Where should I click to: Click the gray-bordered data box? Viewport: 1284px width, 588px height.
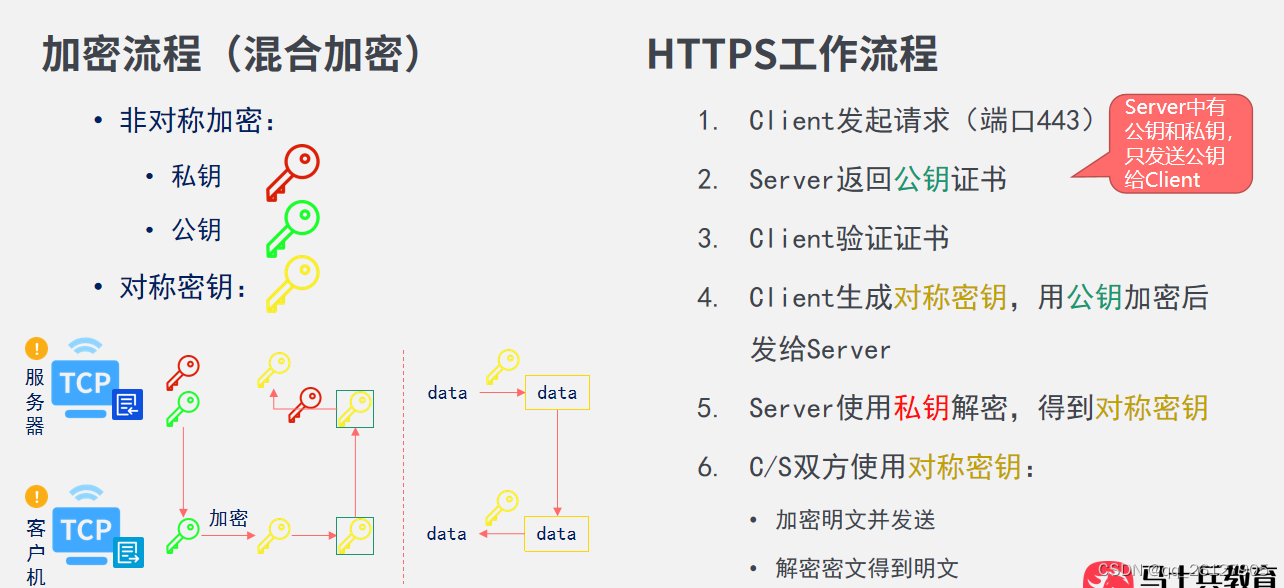pyautogui.click(x=557, y=393)
